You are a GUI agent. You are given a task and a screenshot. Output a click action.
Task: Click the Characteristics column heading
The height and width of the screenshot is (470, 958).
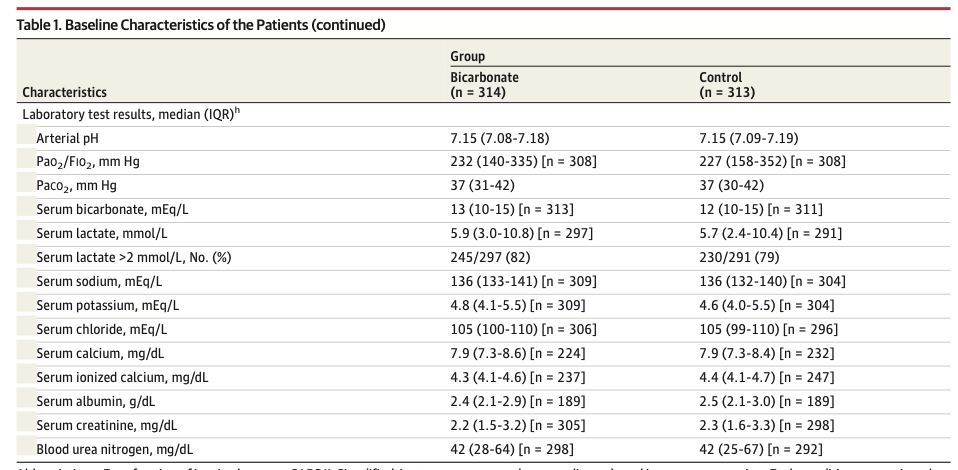[64, 92]
